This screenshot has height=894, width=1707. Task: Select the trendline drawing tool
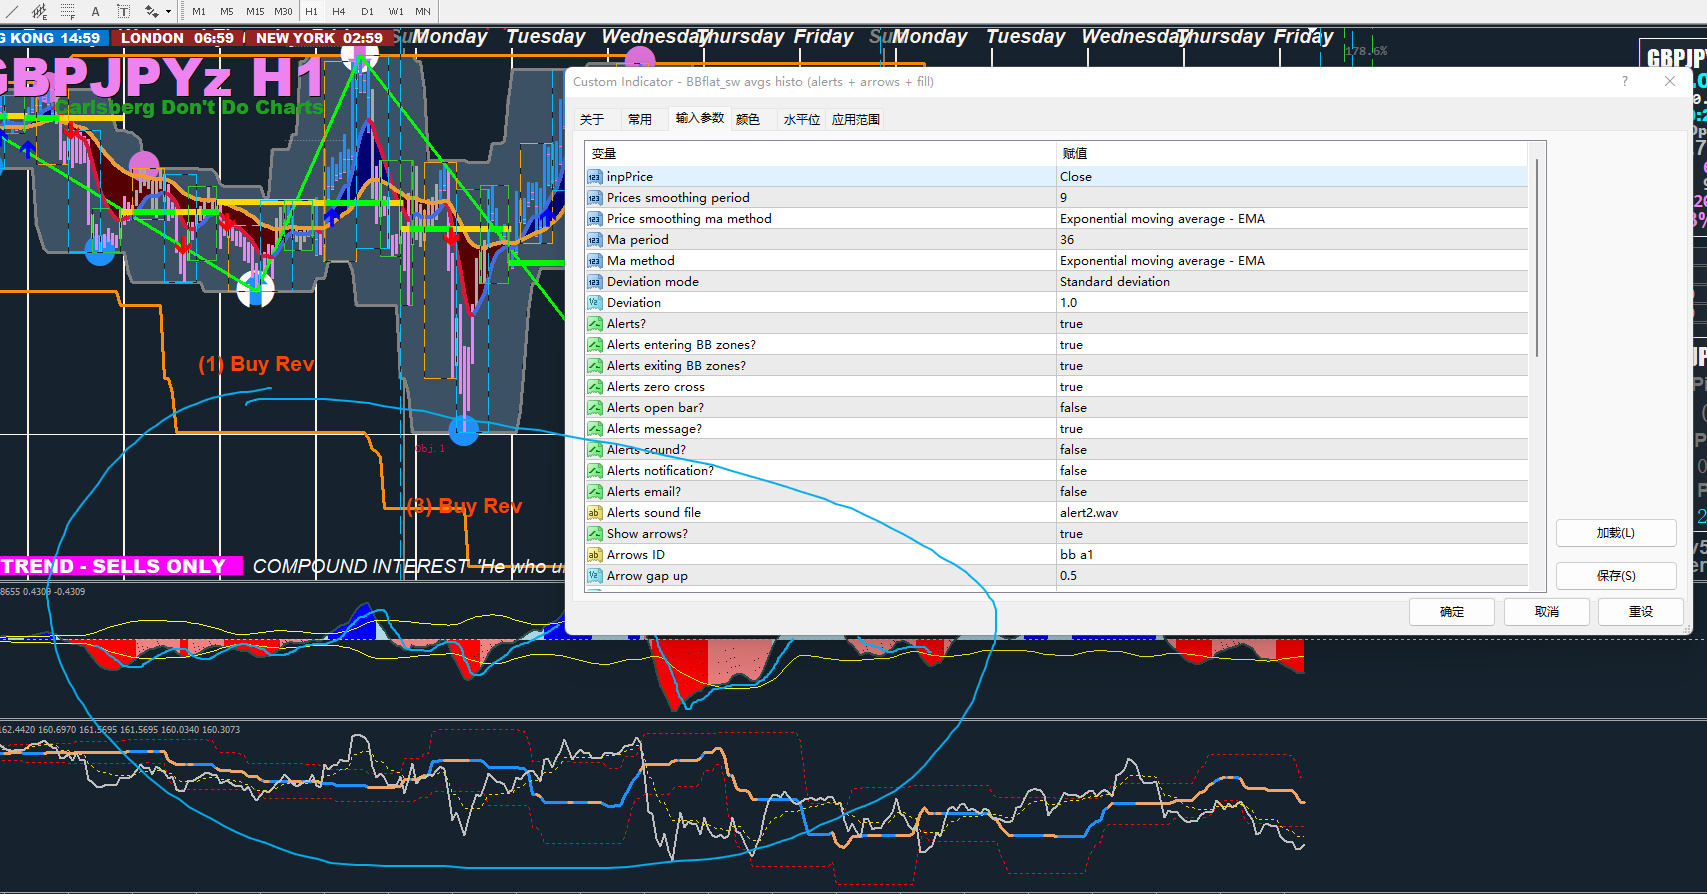12,11
